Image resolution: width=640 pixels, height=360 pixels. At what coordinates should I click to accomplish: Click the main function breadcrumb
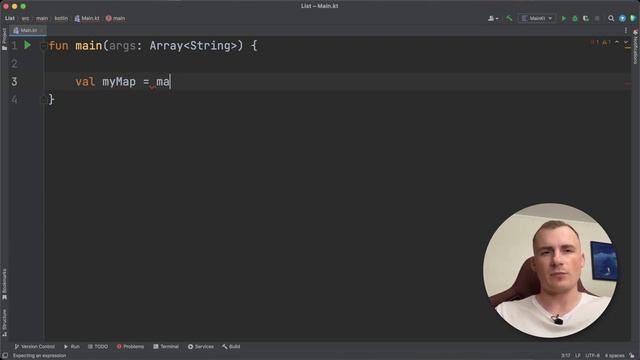pyautogui.click(x=116, y=18)
